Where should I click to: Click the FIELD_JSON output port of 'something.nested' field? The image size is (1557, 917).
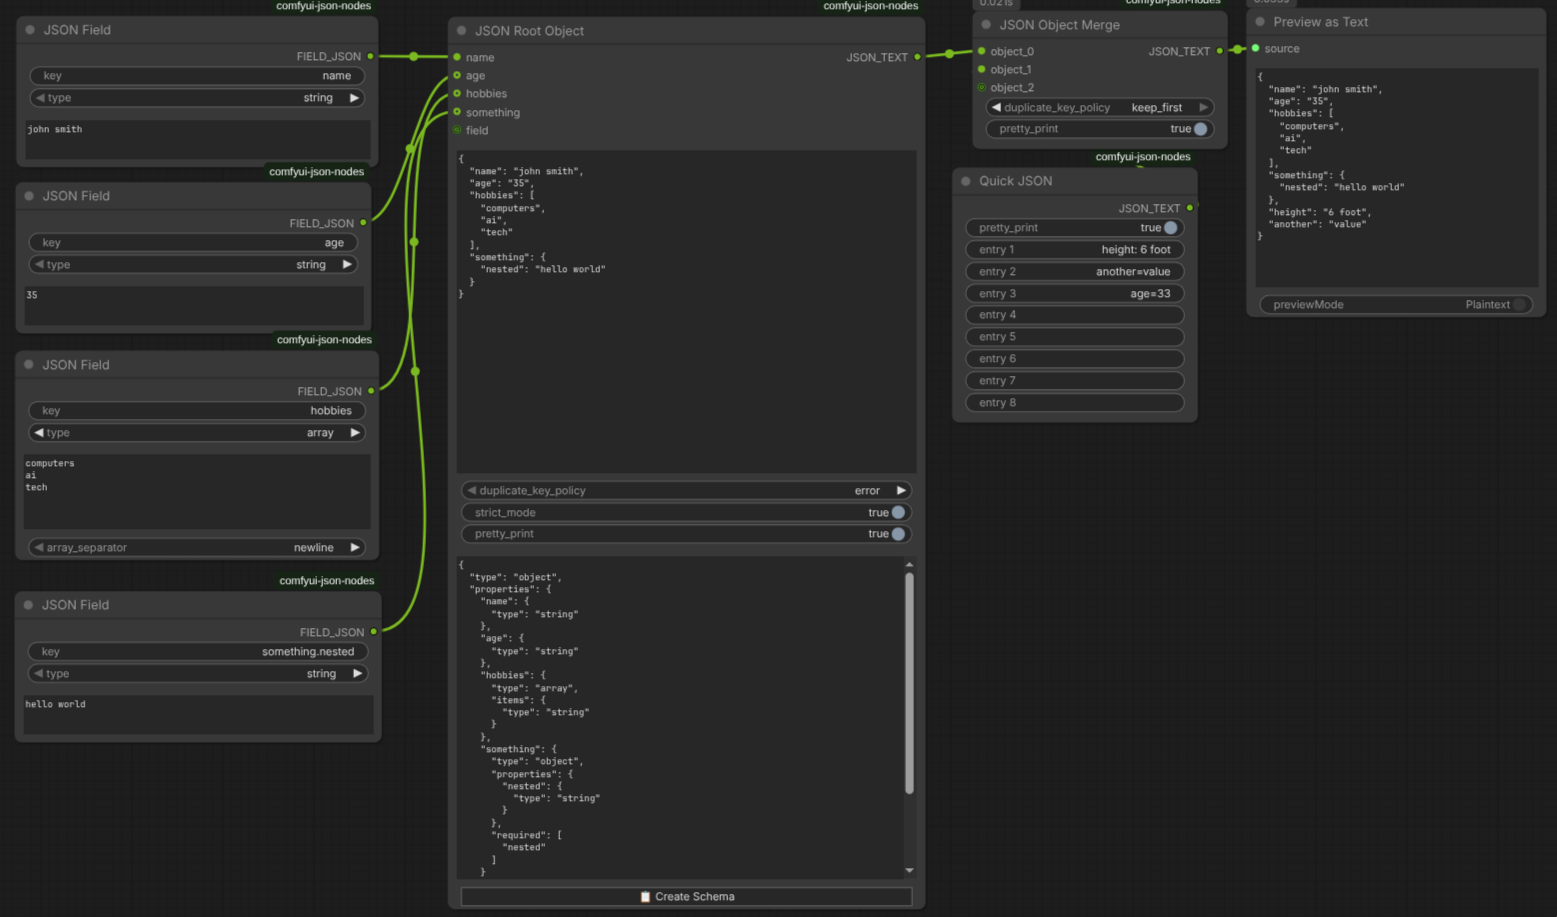374,632
